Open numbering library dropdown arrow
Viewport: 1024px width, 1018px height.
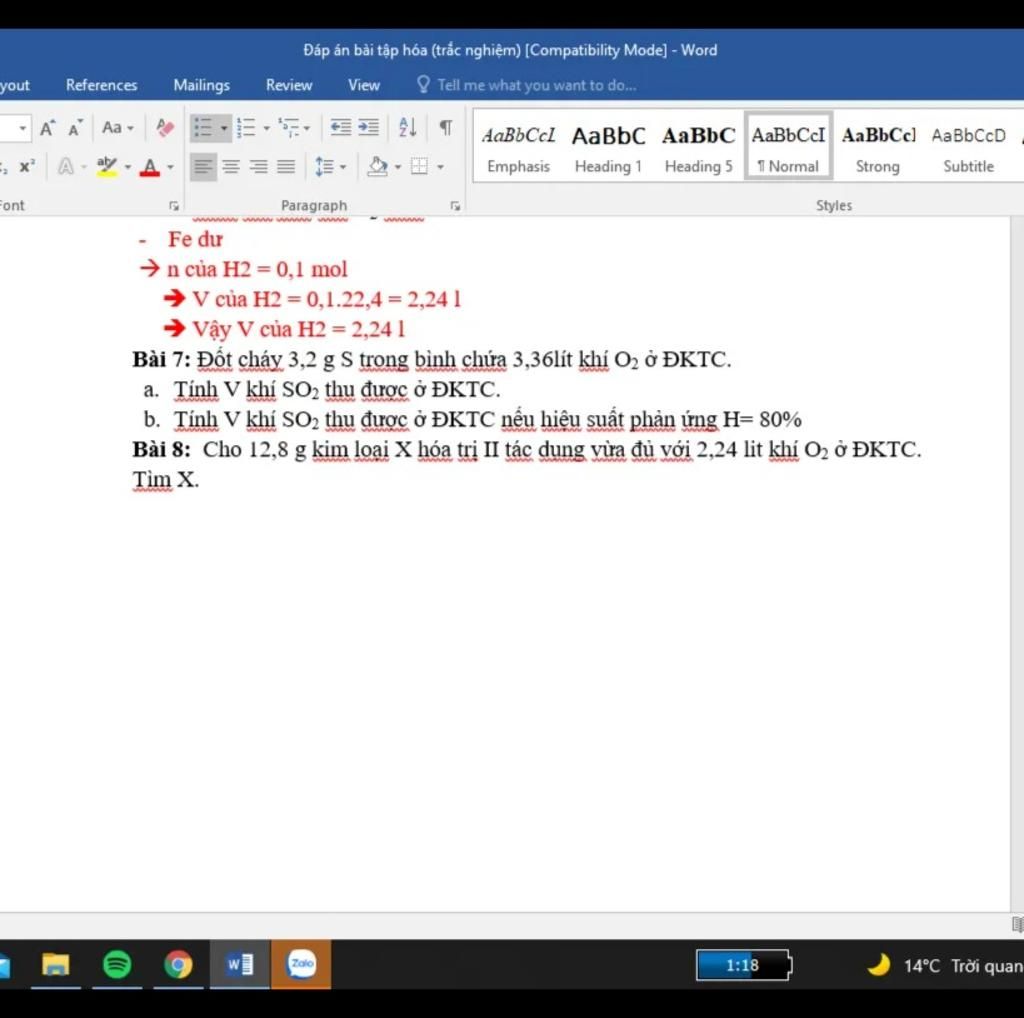tap(266, 128)
